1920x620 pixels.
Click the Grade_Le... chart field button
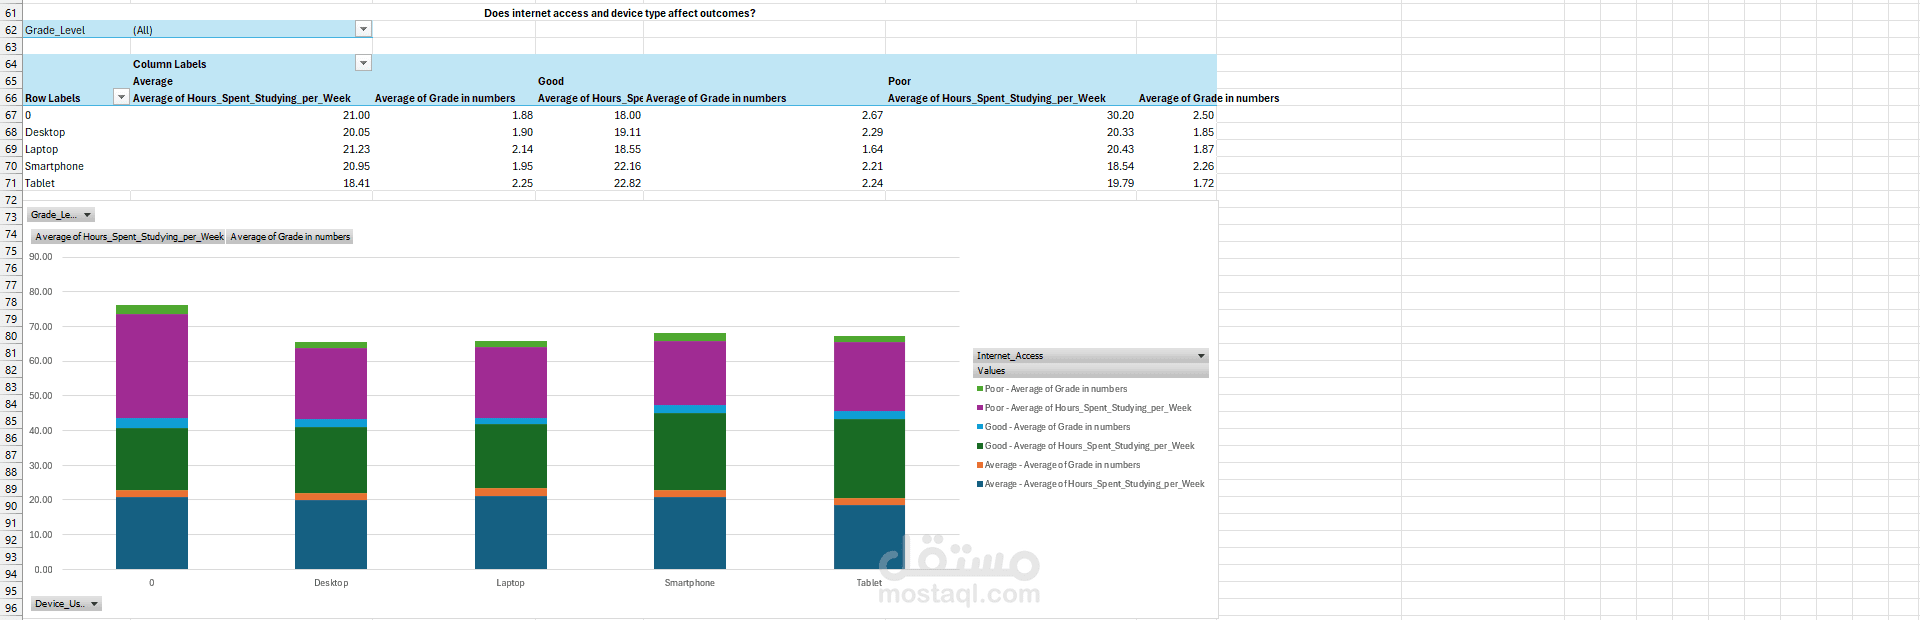pos(60,215)
